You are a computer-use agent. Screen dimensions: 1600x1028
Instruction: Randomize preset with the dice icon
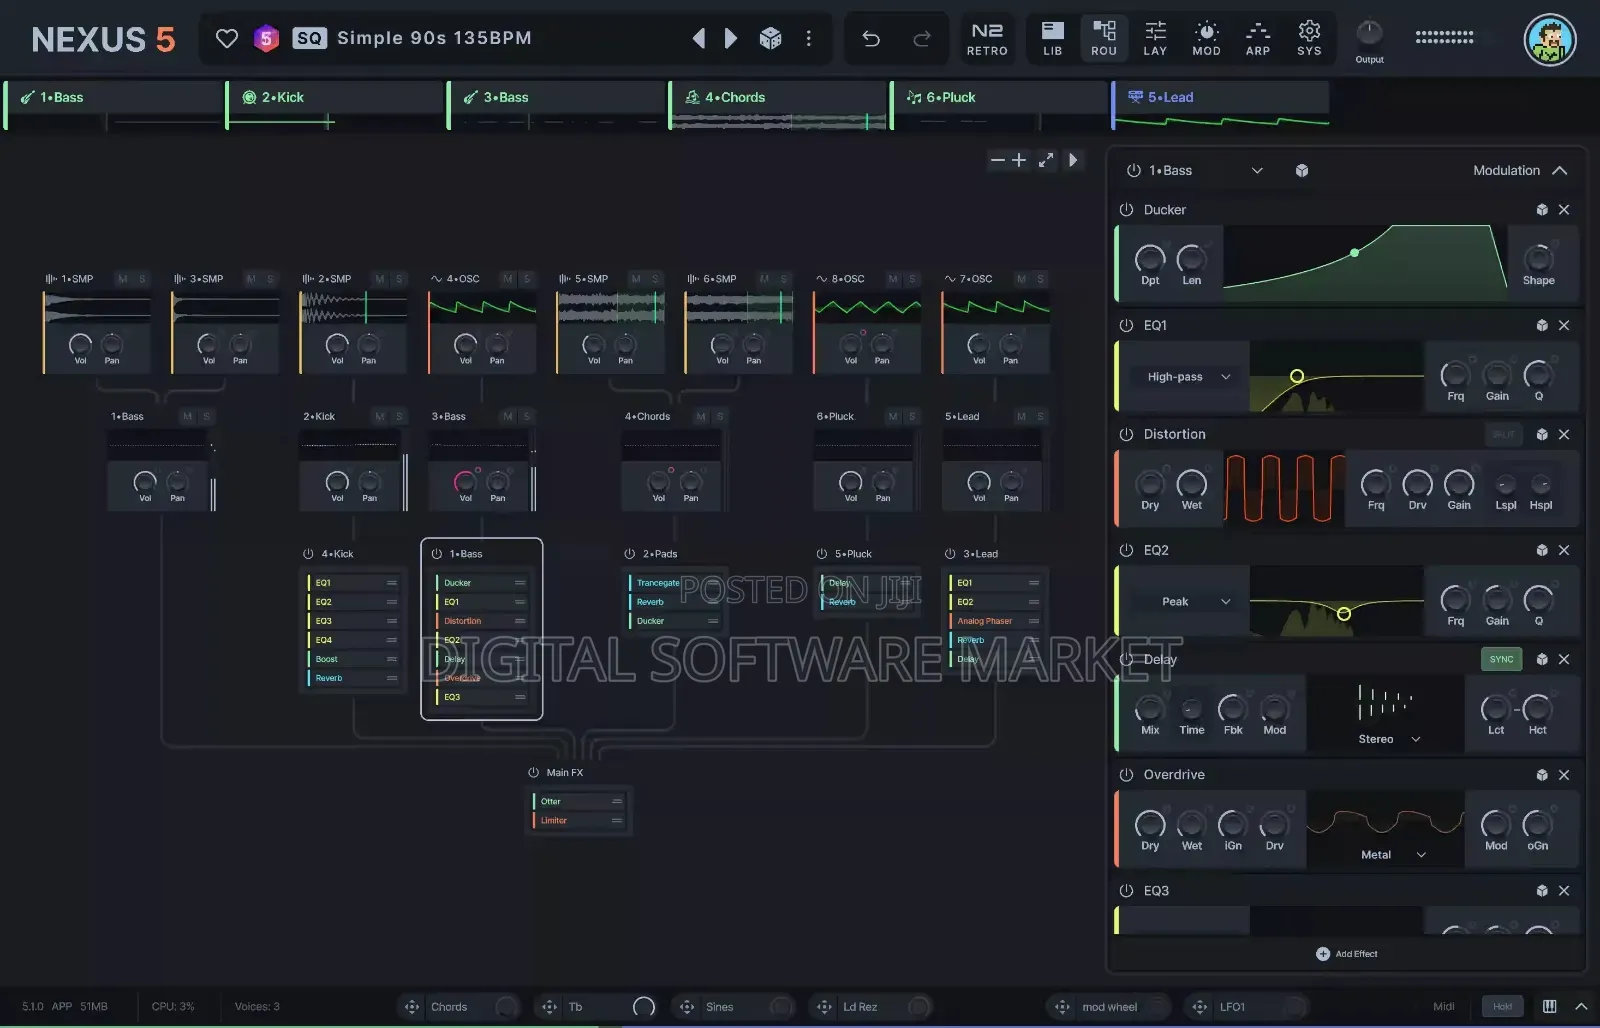[x=770, y=38]
